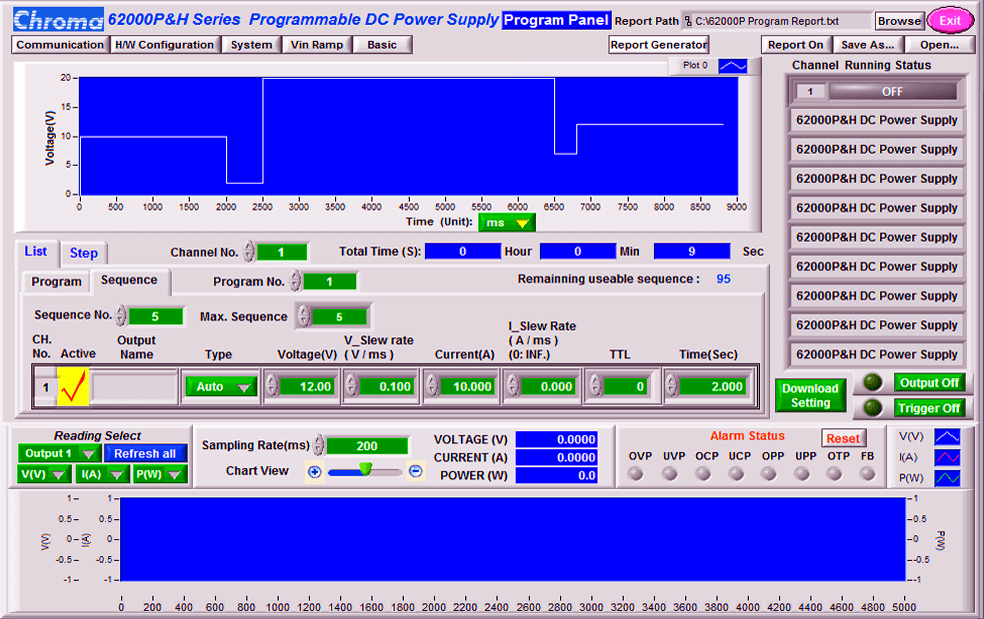Screen dimensions: 984x619
Task: Click the UPP alarm indicator
Action: tap(802, 473)
